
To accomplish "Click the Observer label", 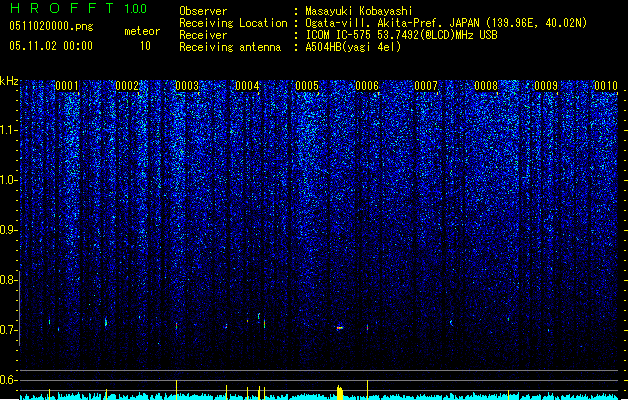I will tap(203, 11).
